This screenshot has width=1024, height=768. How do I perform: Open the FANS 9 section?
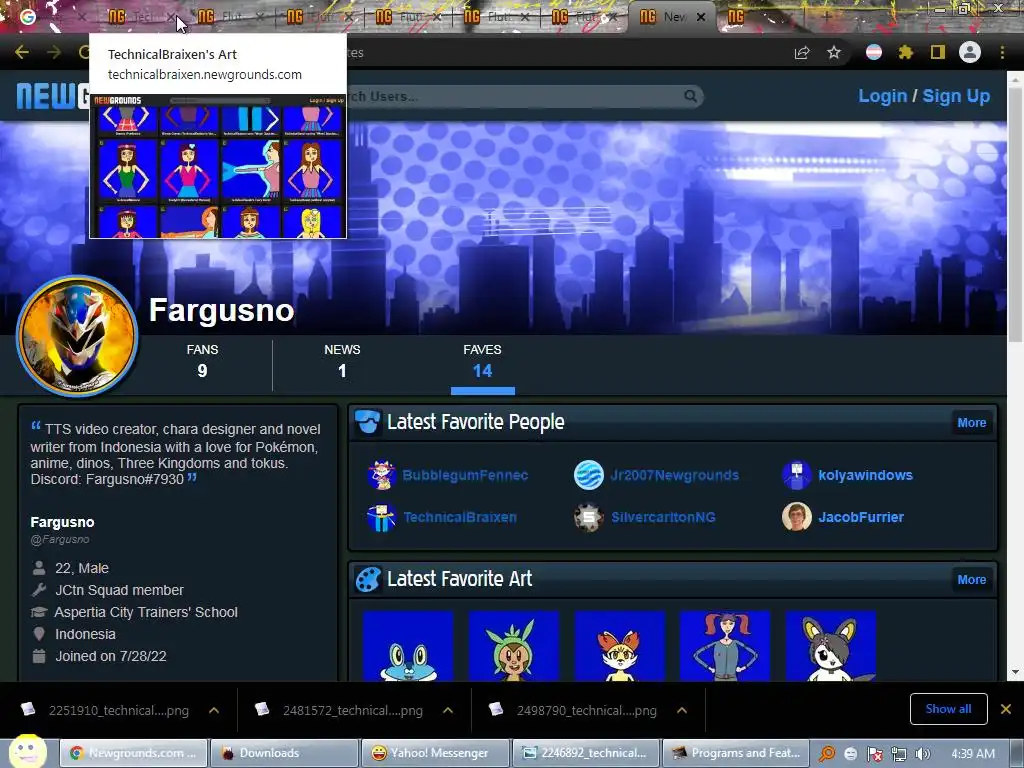(x=202, y=361)
